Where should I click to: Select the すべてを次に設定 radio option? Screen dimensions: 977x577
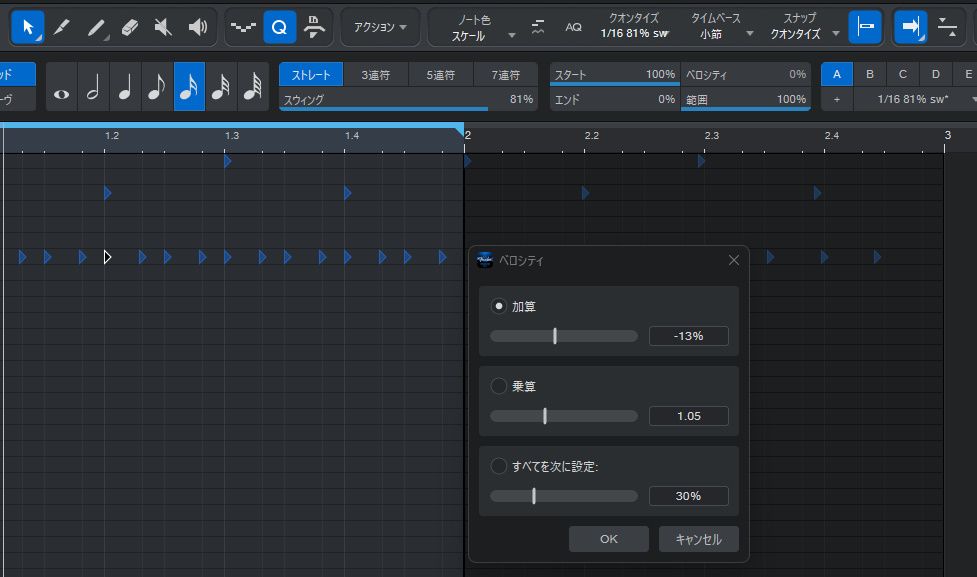(x=499, y=466)
